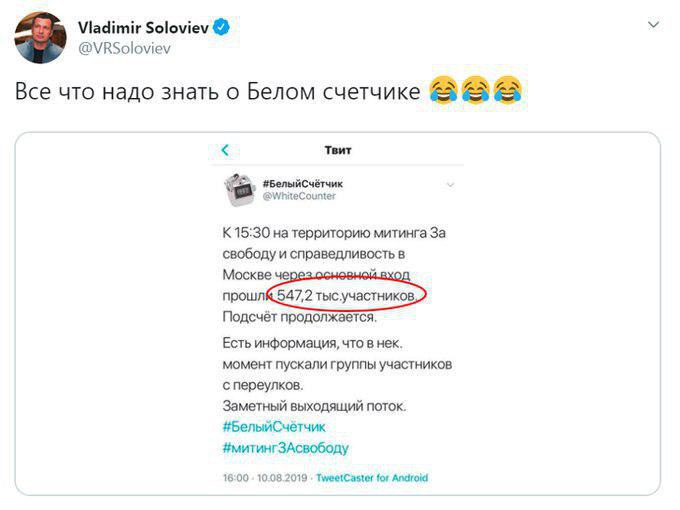Click the blue verified badge
The image size is (680, 510).
[x=221, y=29]
